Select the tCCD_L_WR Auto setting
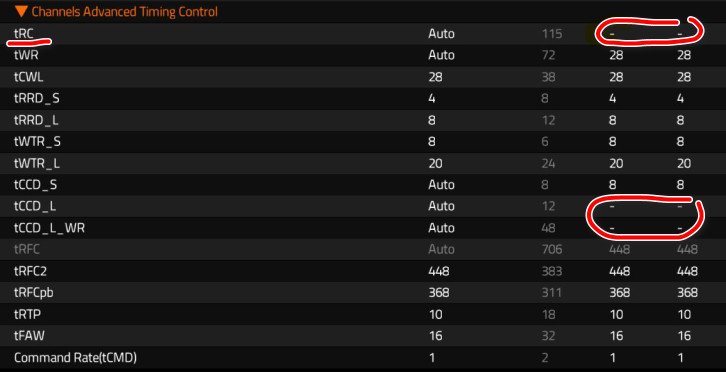 point(441,228)
